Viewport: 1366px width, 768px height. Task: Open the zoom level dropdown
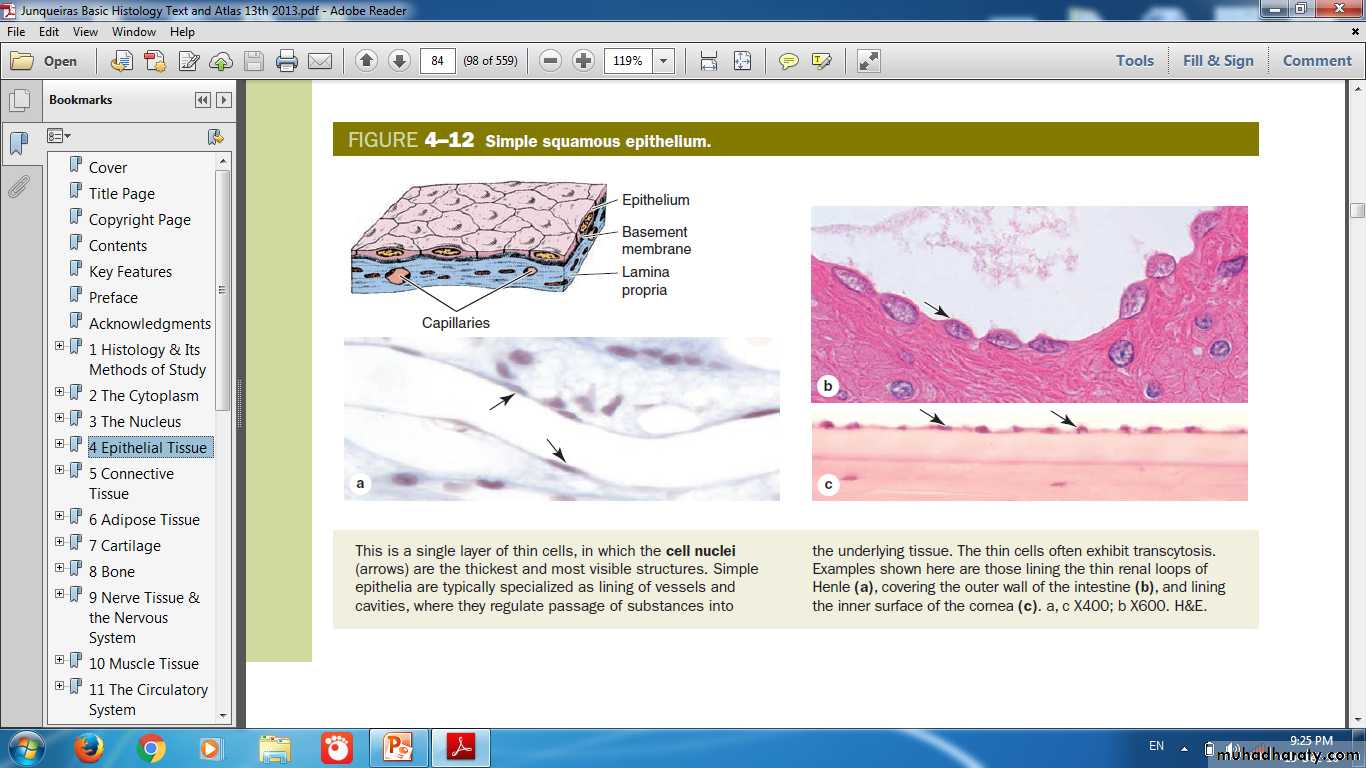663,61
